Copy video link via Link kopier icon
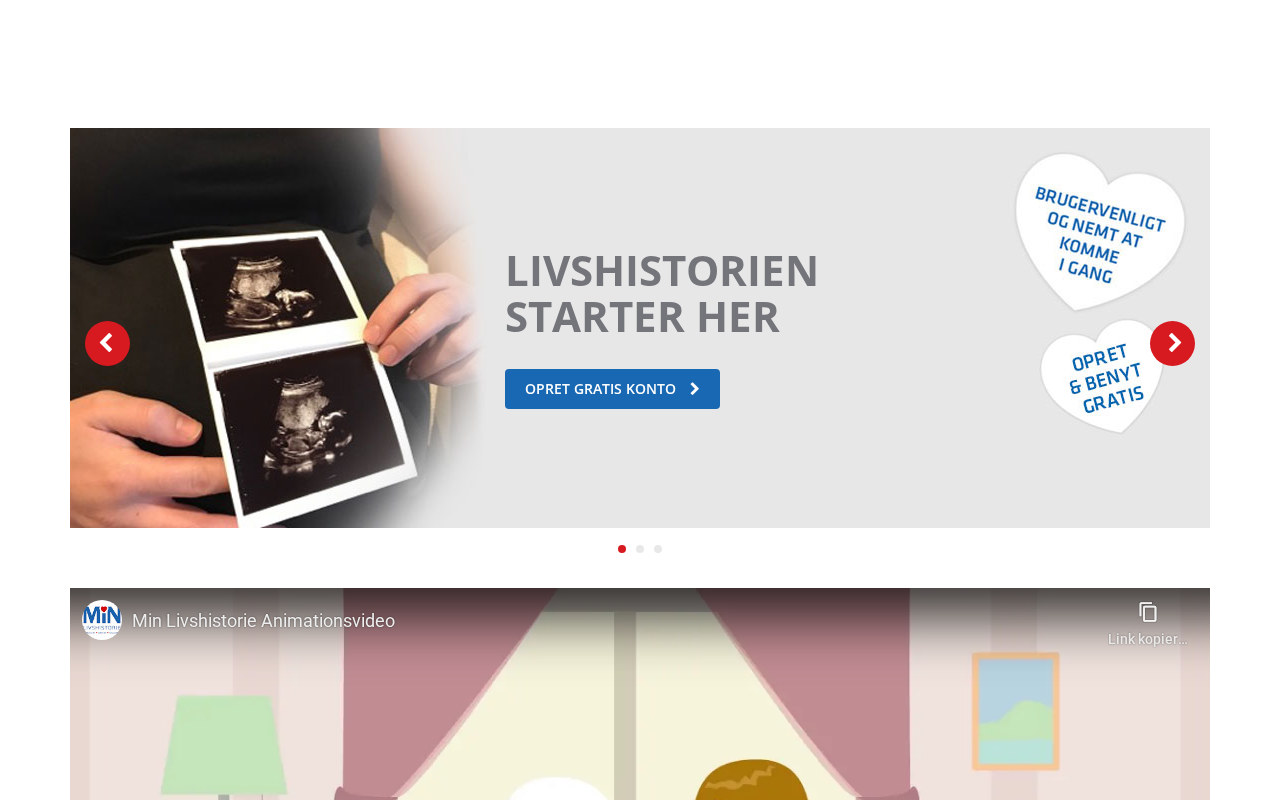 (1148, 612)
